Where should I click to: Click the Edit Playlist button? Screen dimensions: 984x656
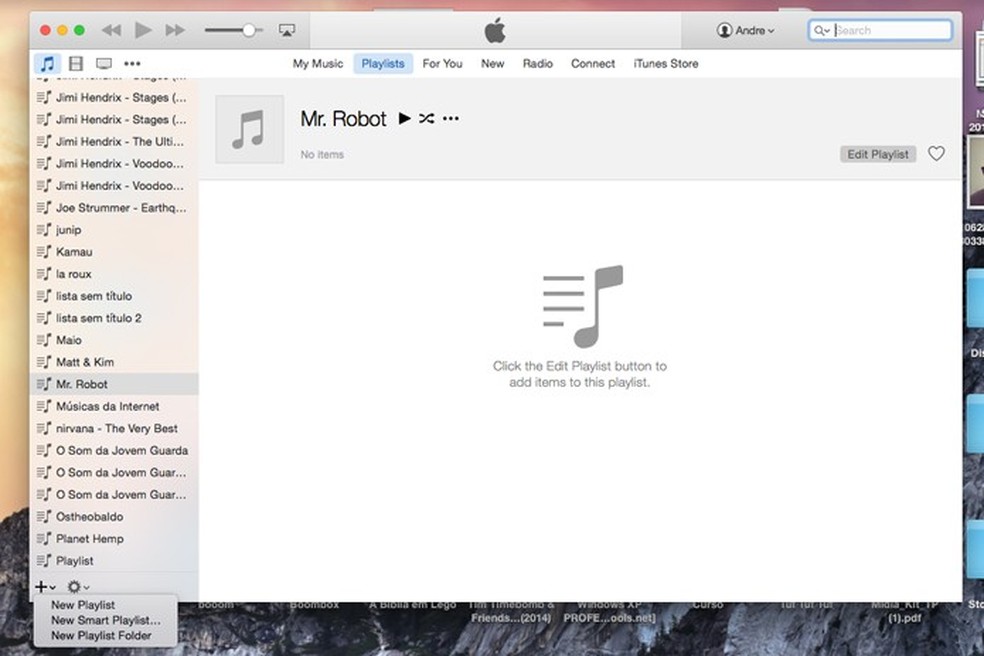pyautogui.click(x=877, y=154)
